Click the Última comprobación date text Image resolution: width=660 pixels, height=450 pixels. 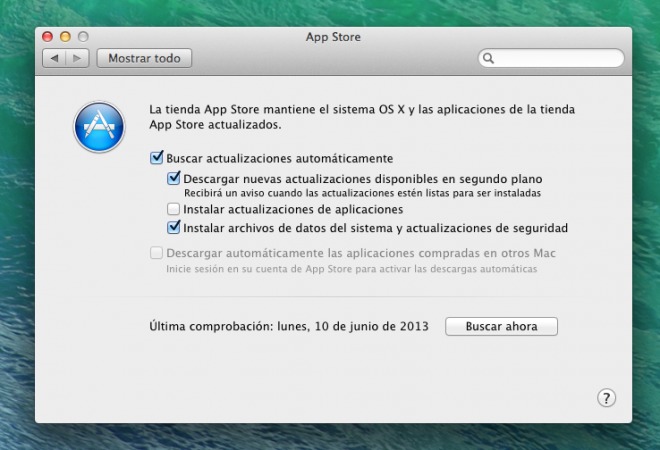point(289,326)
